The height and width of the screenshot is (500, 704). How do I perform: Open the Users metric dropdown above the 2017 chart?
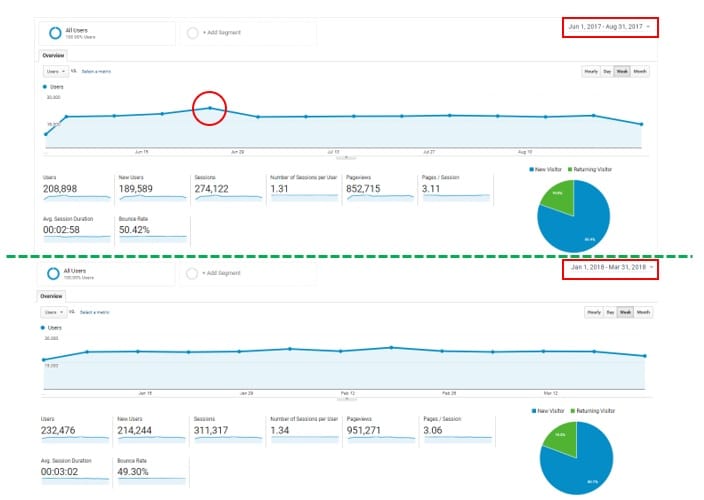[55, 72]
